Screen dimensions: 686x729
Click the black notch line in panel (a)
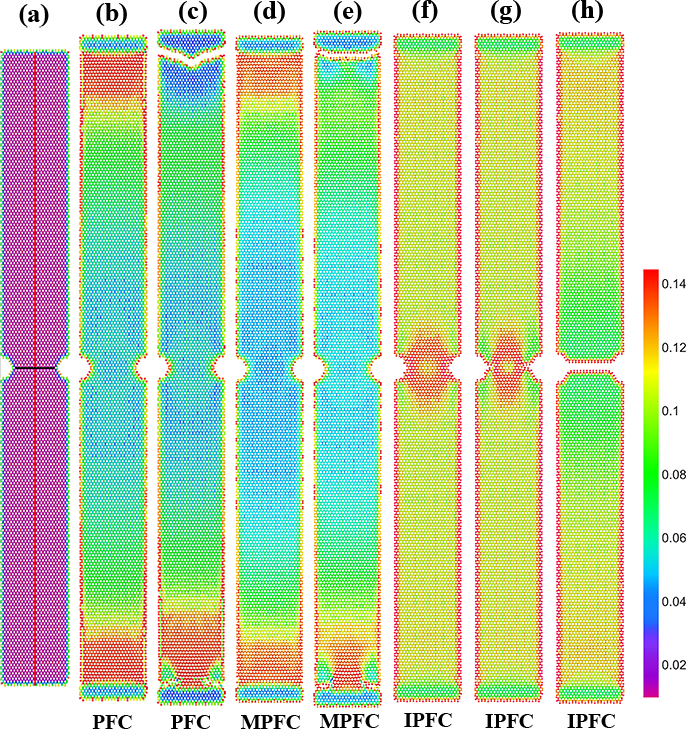point(35,368)
